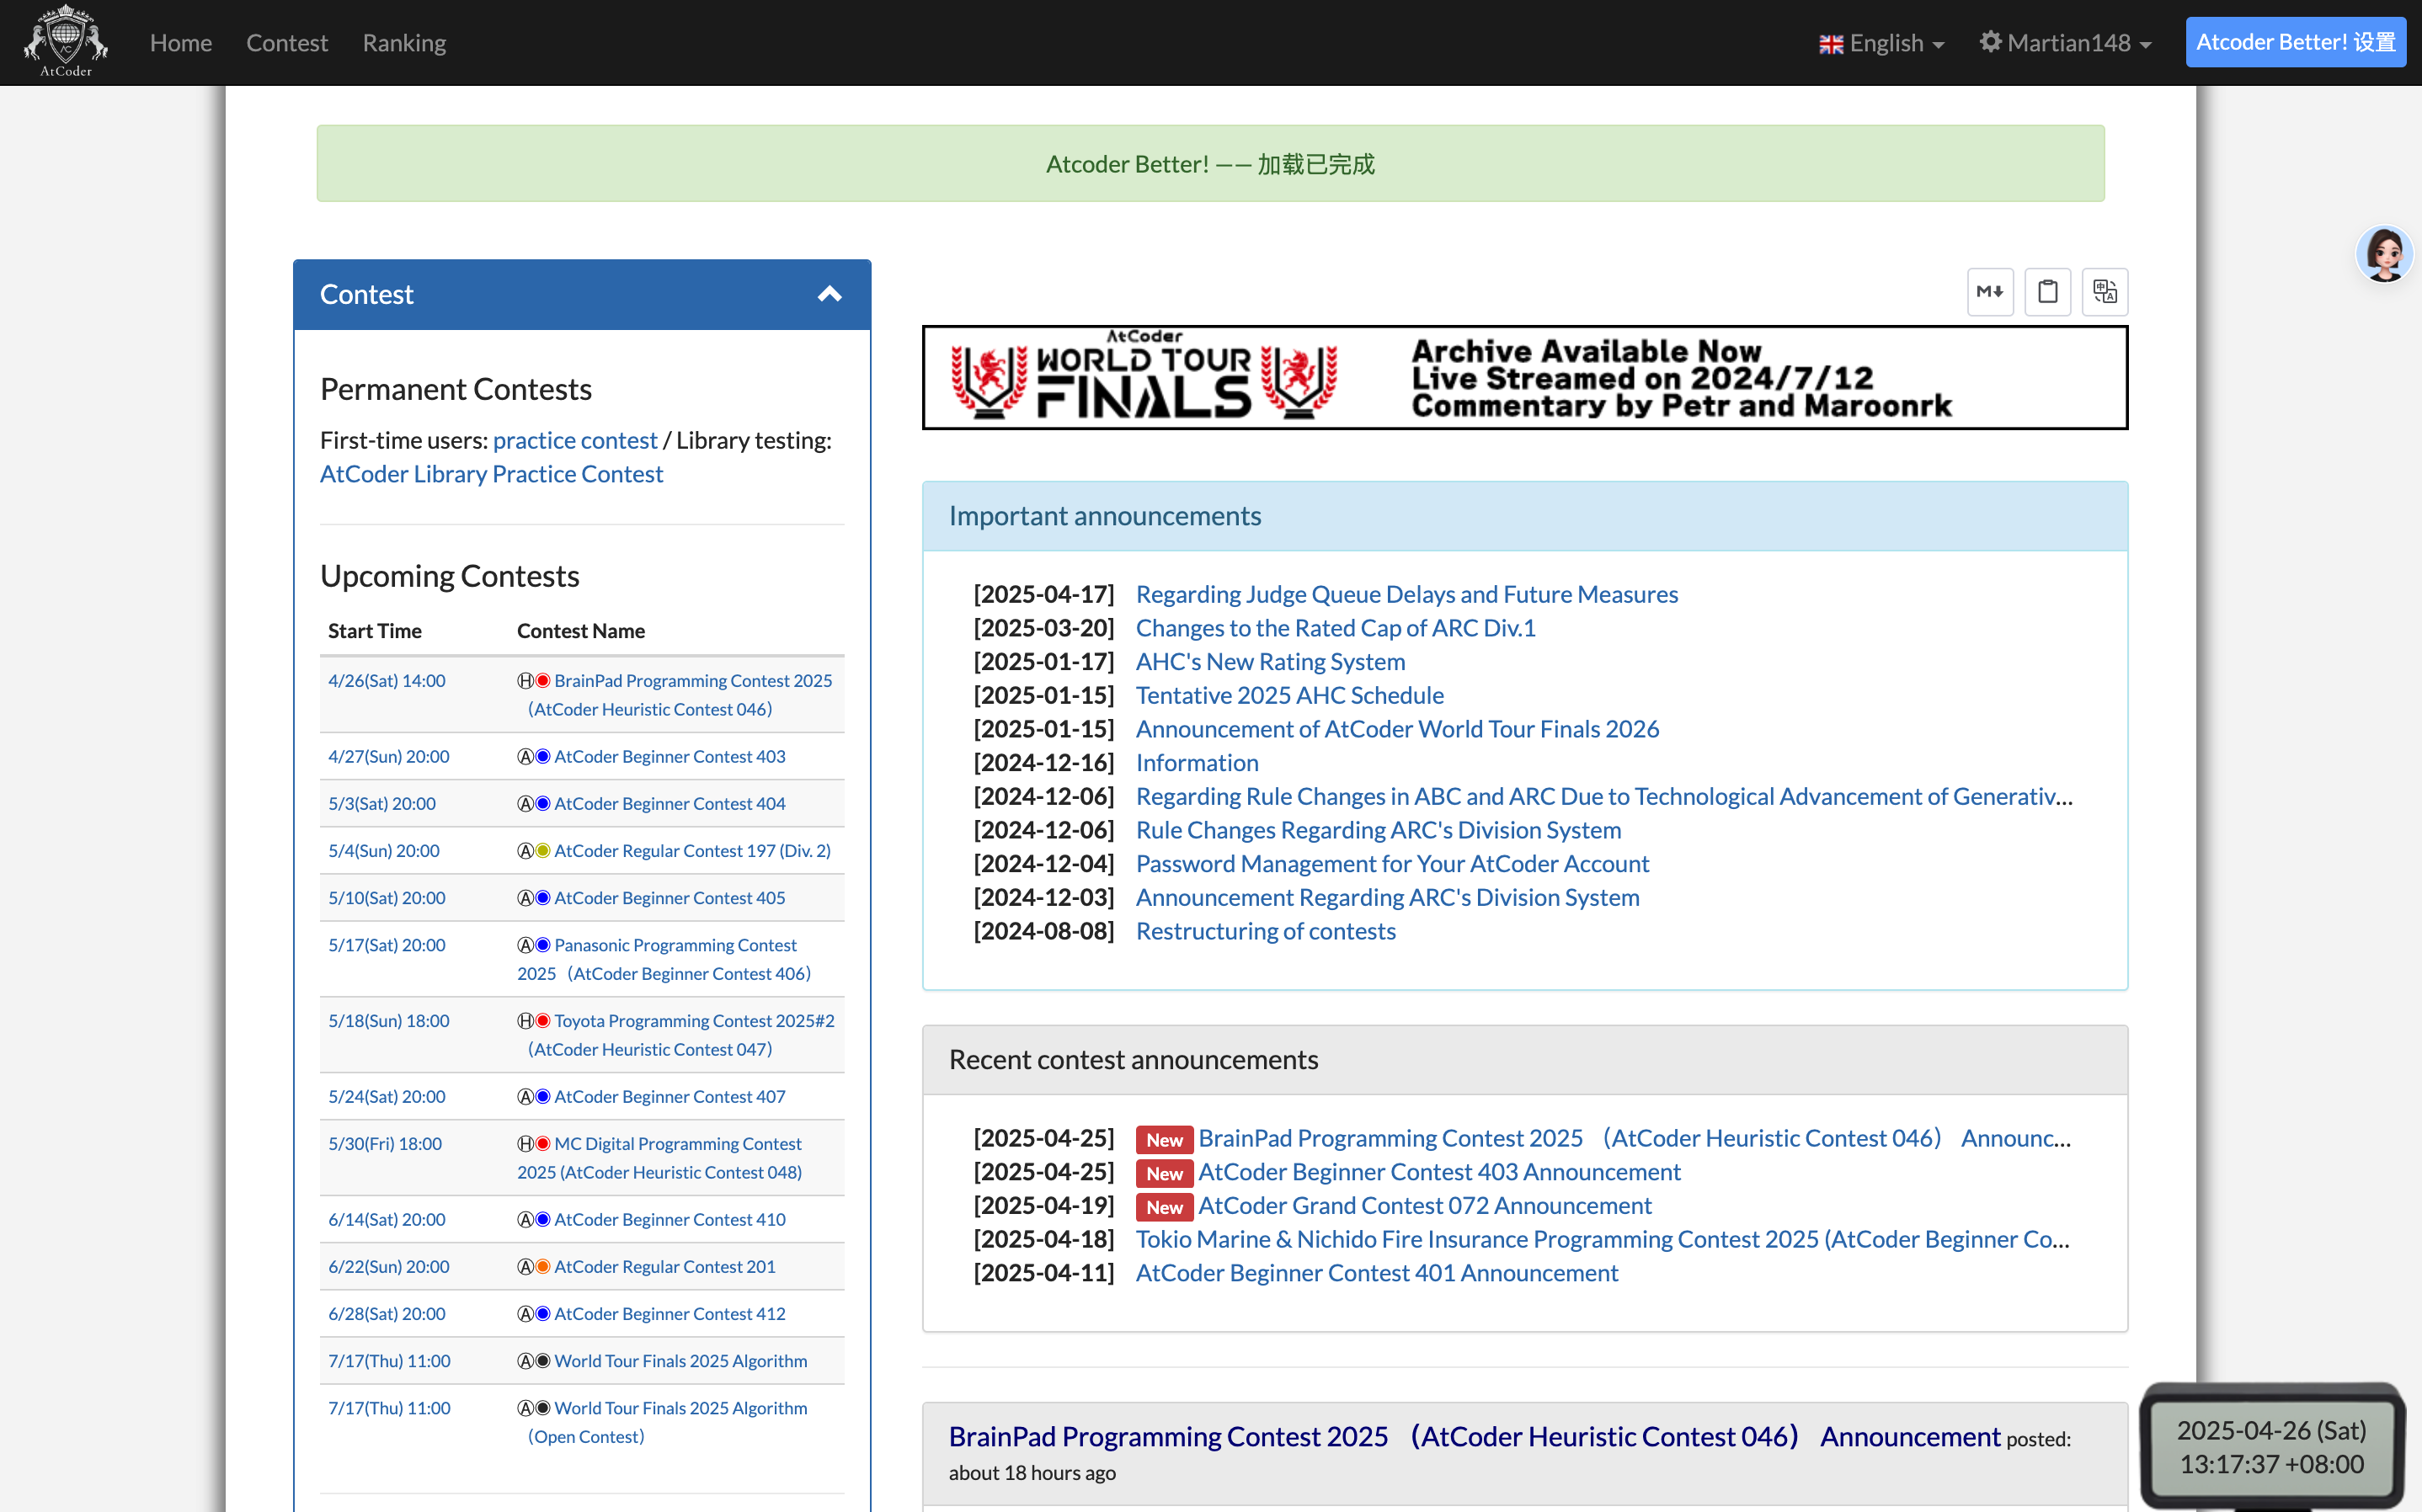Click the Atcoder Better! 加载已完成 notice
Image resolution: width=2422 pixels, height=1512 pixels.
1210,163
